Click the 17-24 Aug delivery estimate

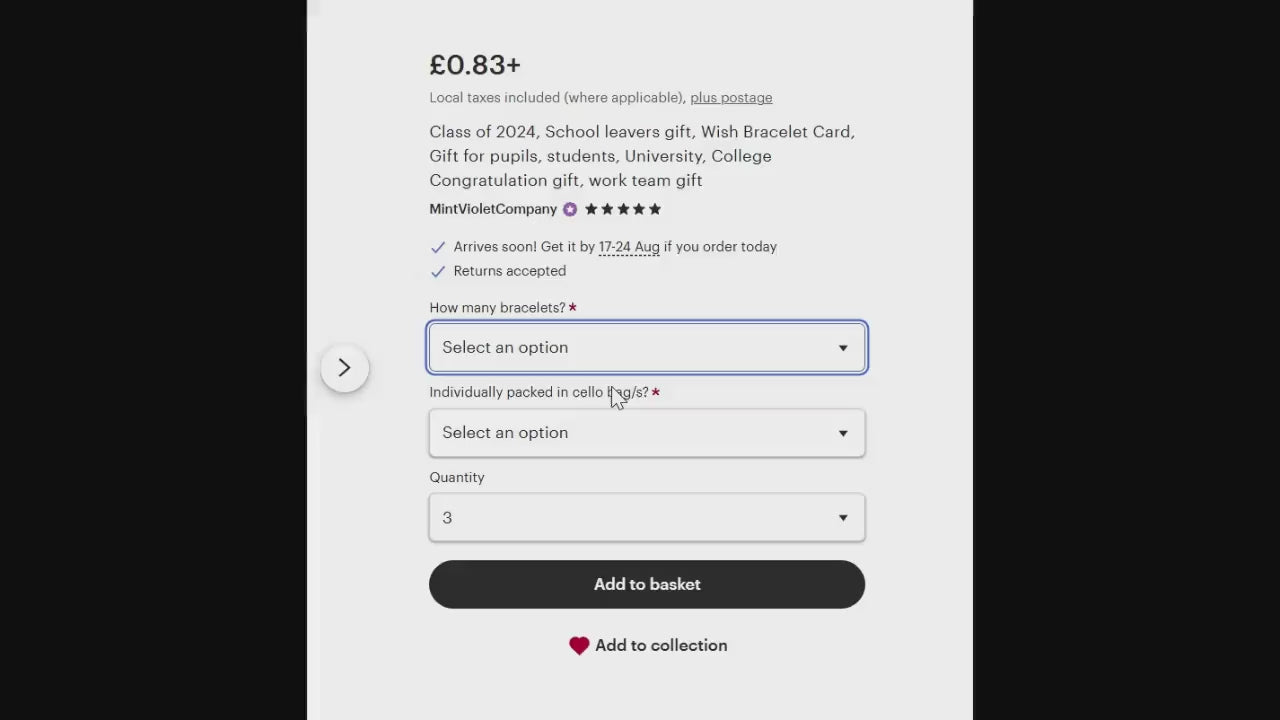point(629,247)
